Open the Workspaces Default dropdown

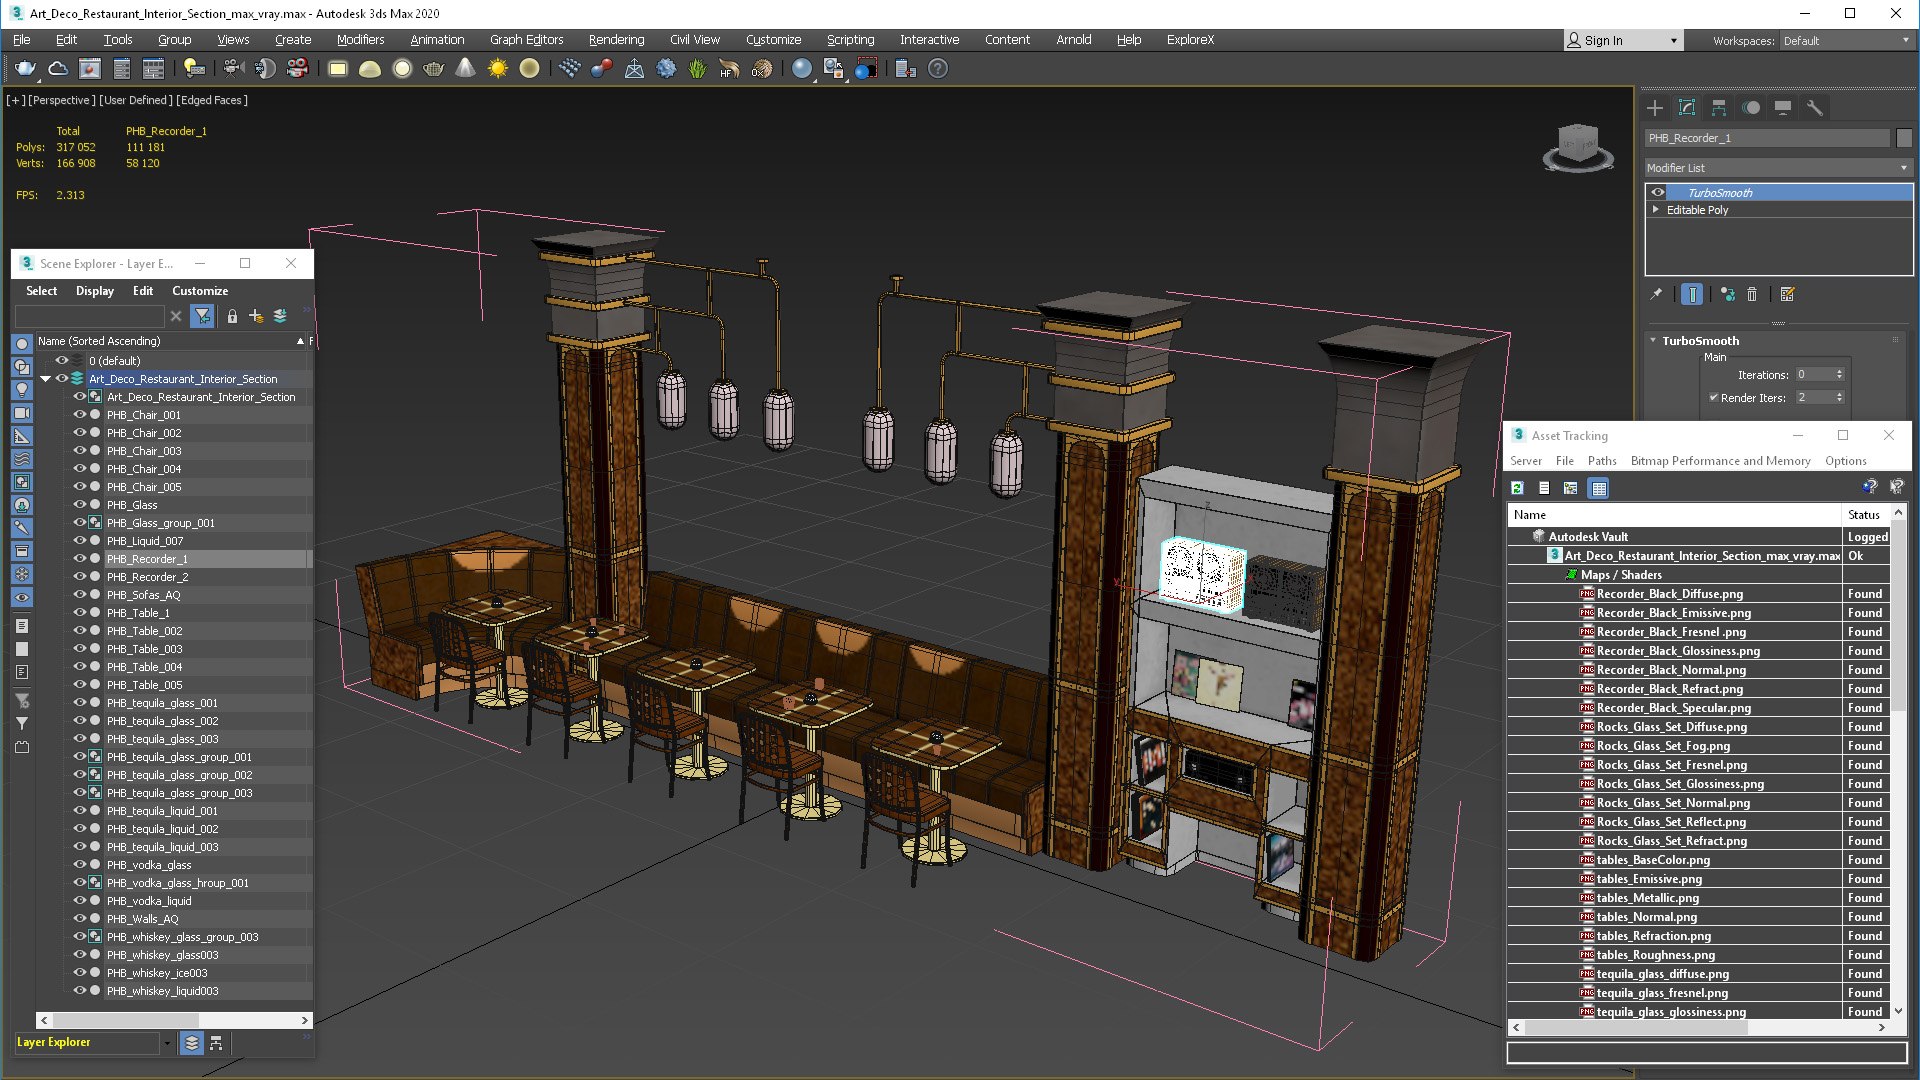[1846, 41]
